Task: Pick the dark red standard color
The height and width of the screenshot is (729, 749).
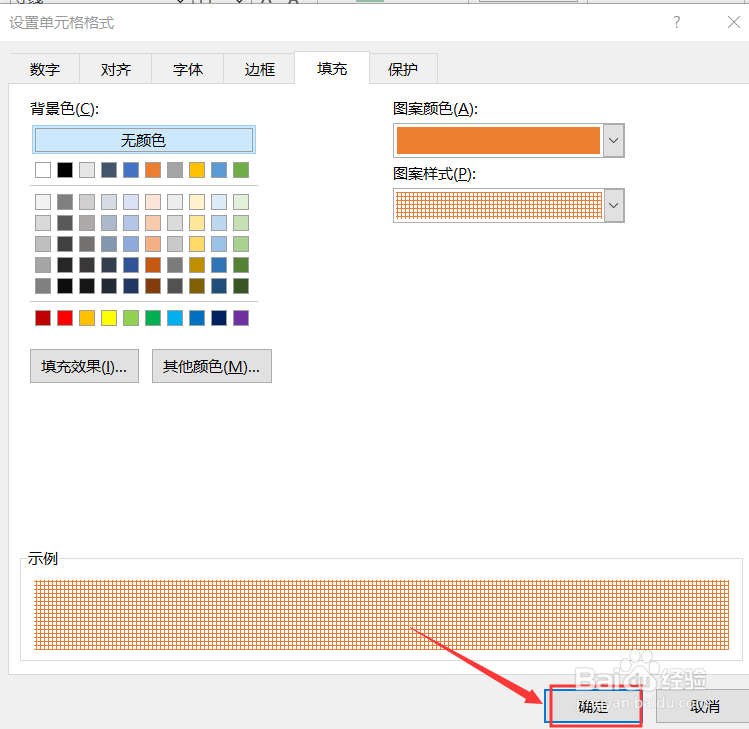Action: (43, 318)
